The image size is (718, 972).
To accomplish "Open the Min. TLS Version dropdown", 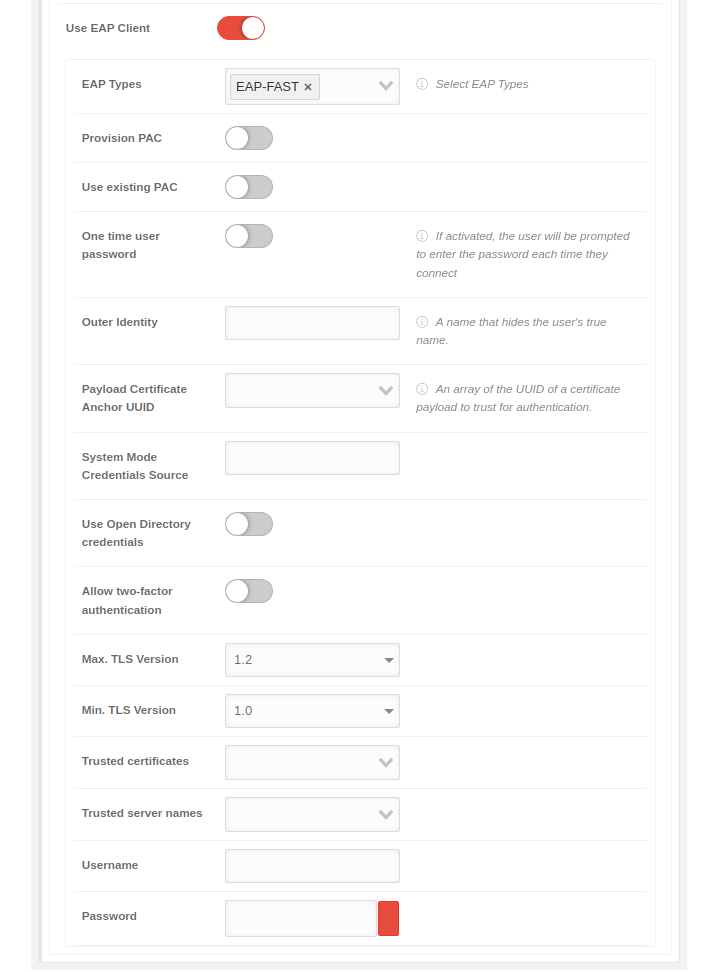I will tap(312, 711).
